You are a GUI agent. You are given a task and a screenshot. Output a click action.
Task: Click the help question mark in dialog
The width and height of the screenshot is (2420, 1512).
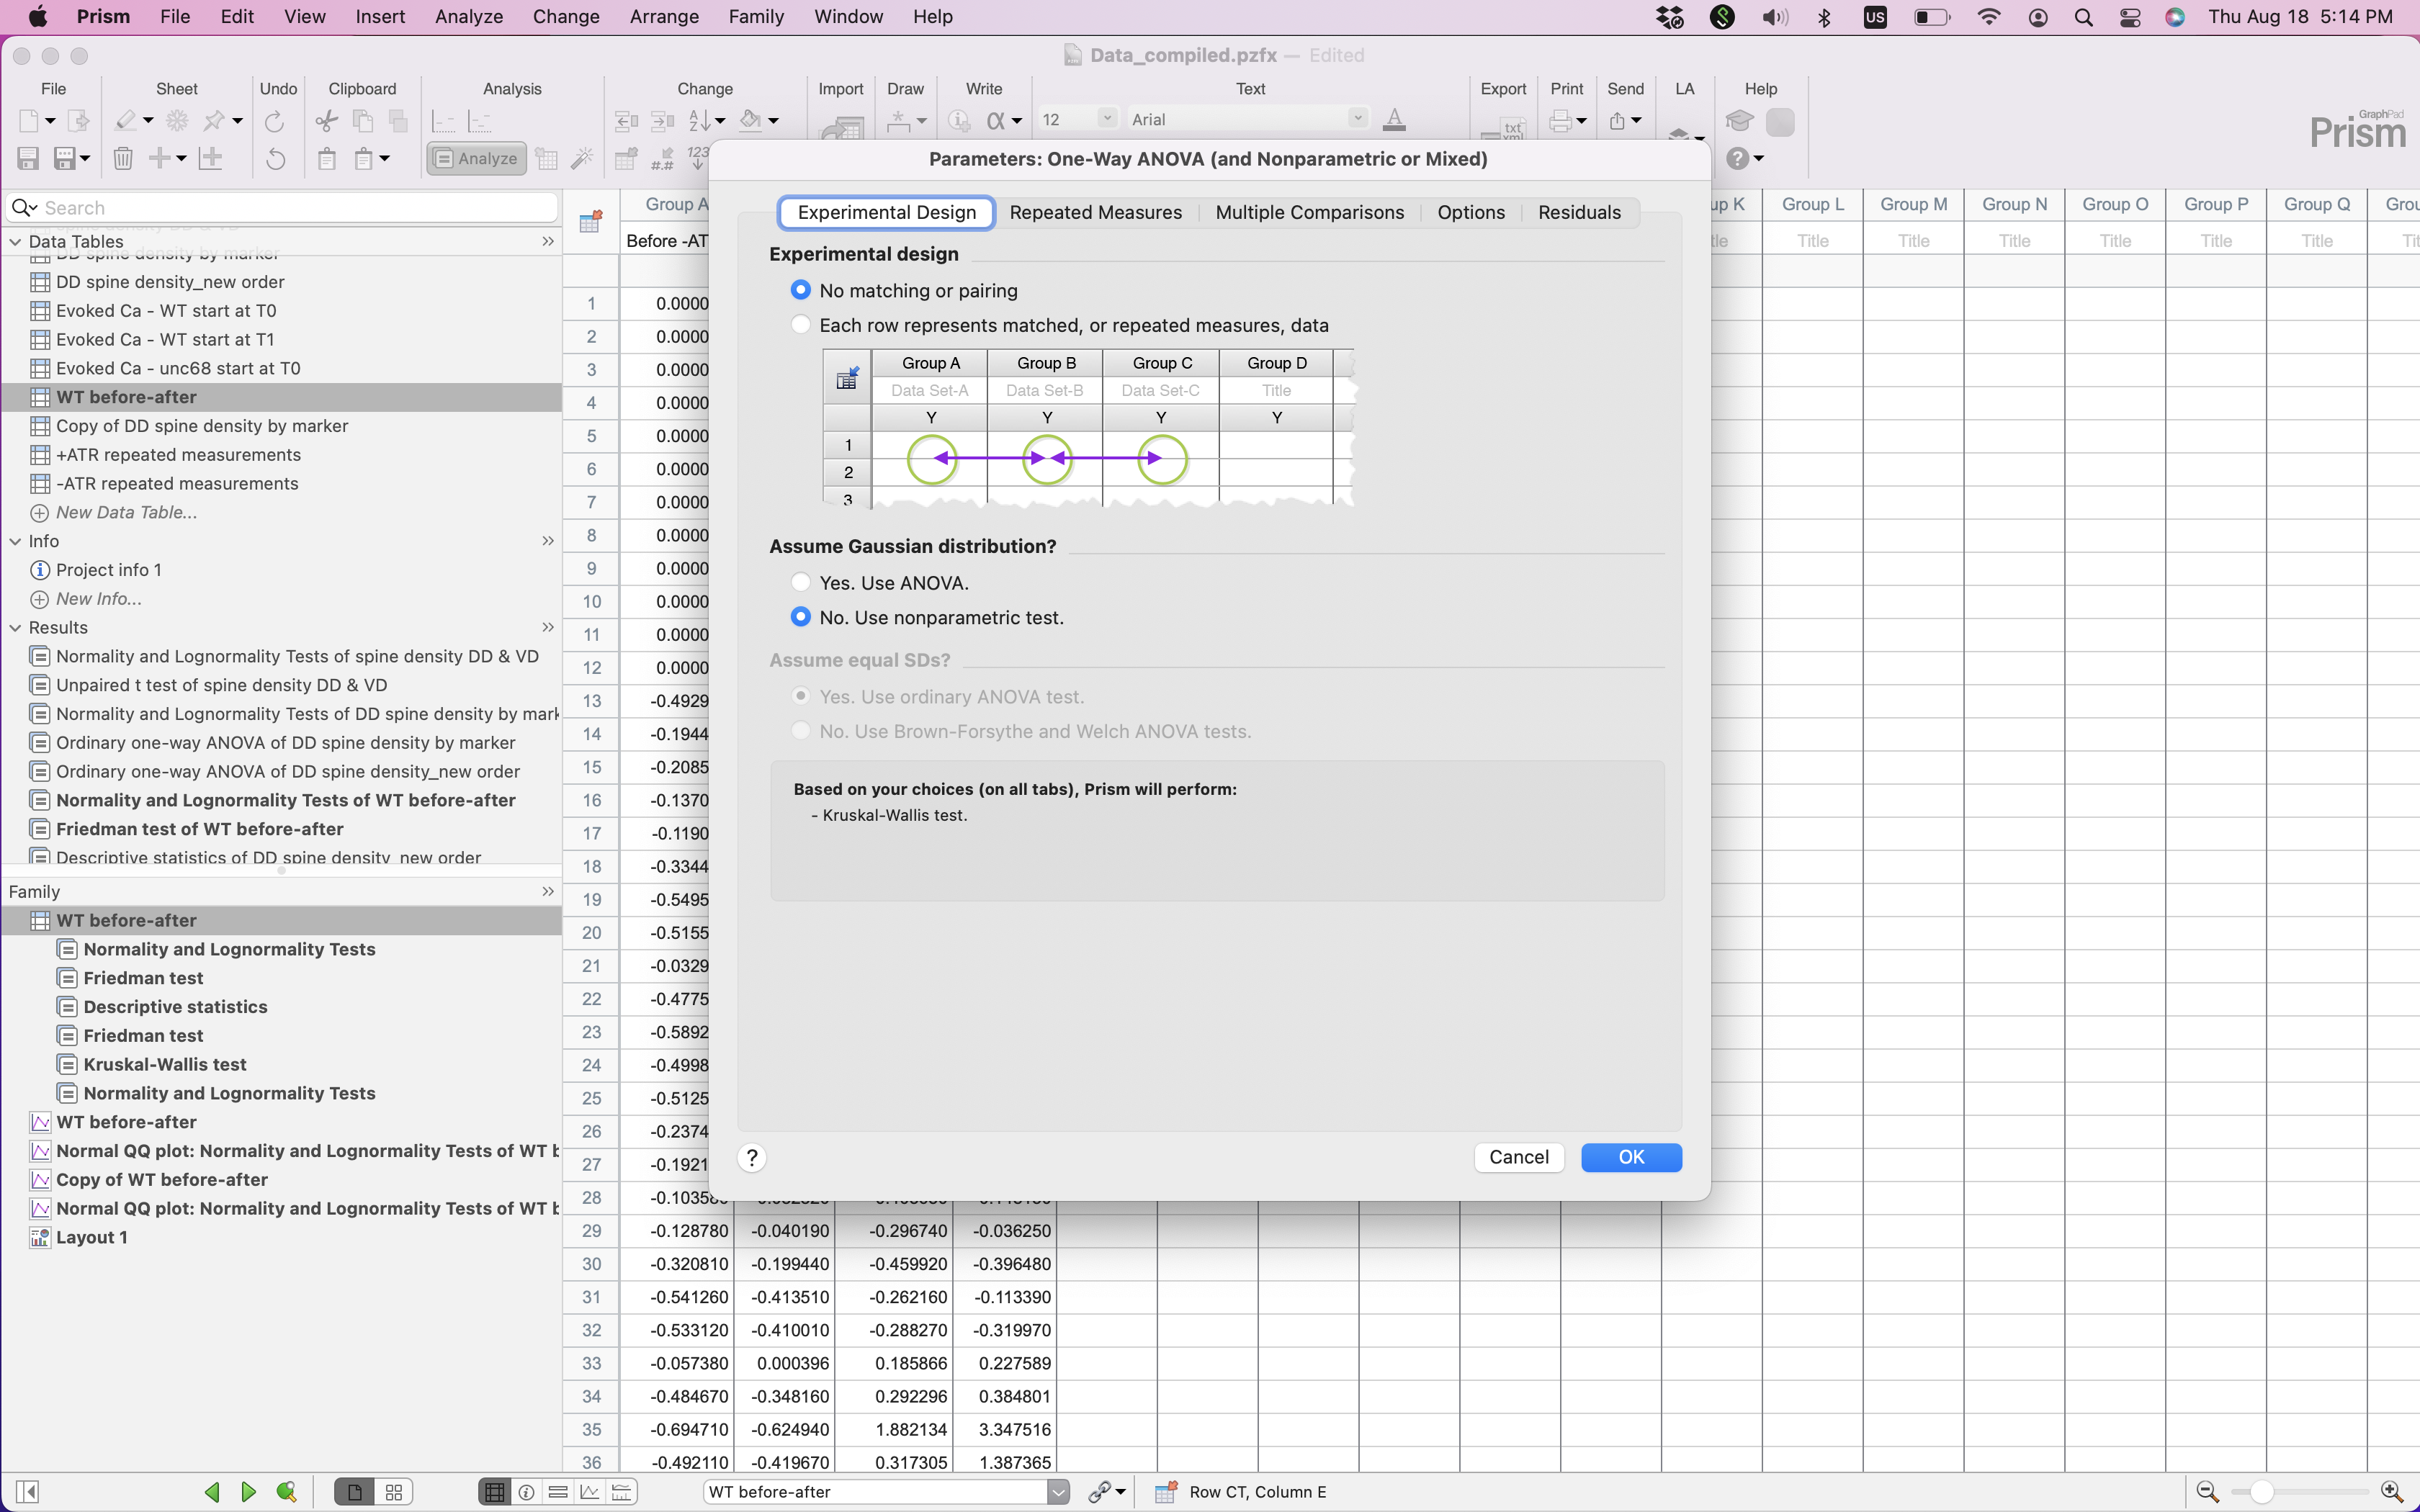(752, 1157)
